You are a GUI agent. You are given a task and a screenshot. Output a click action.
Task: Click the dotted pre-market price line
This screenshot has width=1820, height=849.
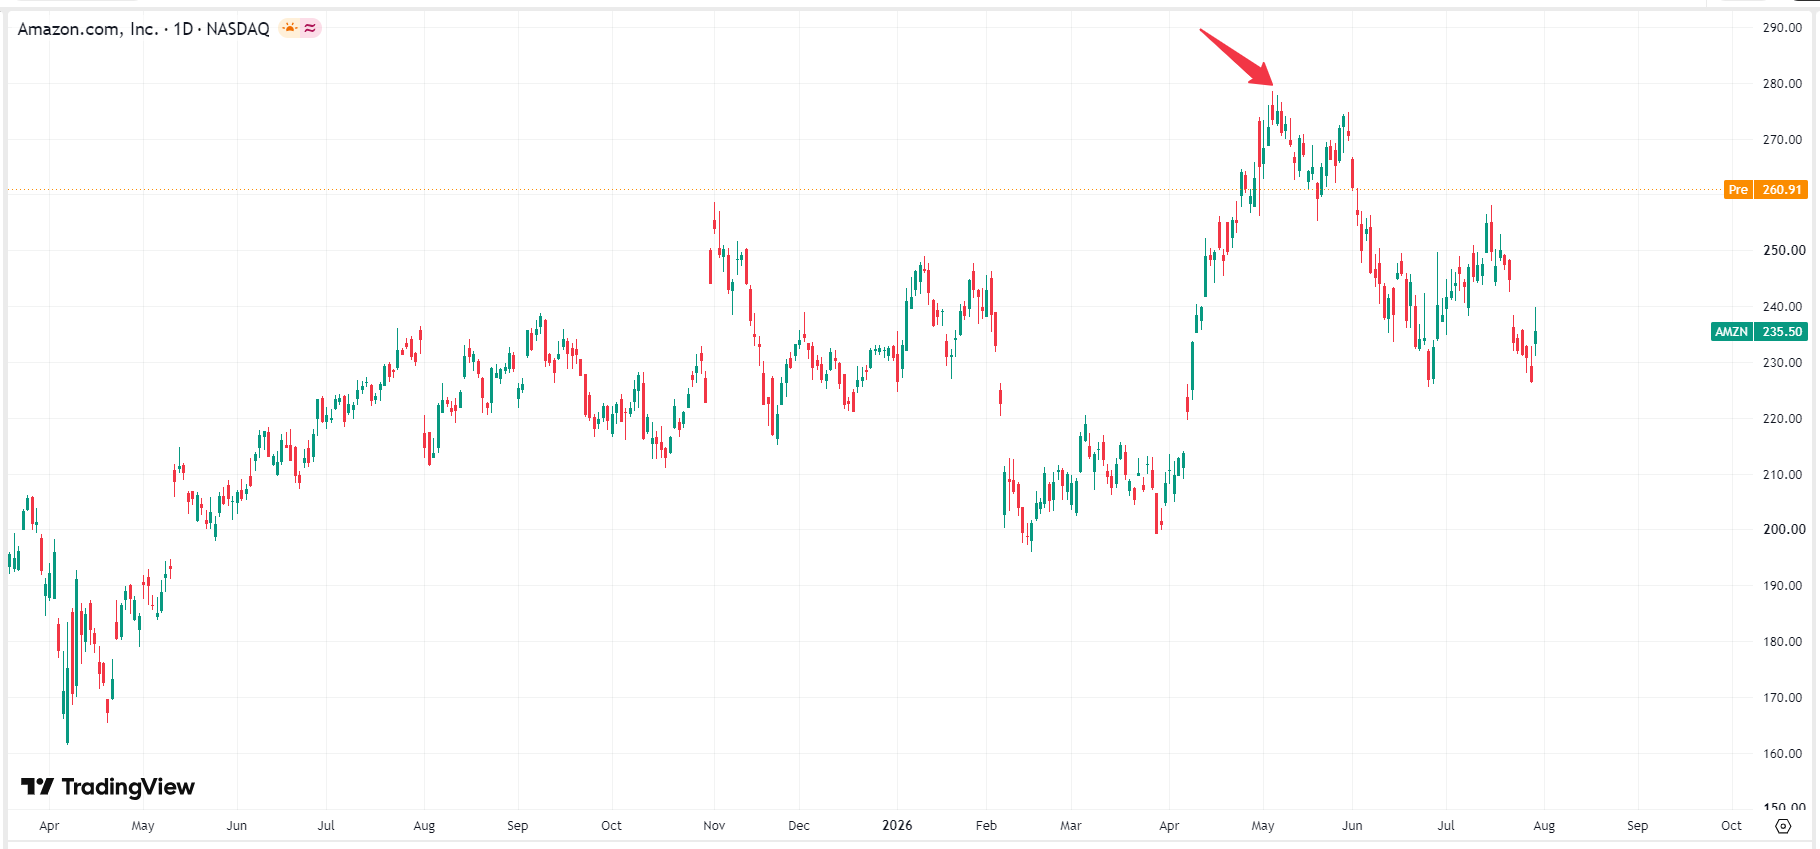(860, 189)
